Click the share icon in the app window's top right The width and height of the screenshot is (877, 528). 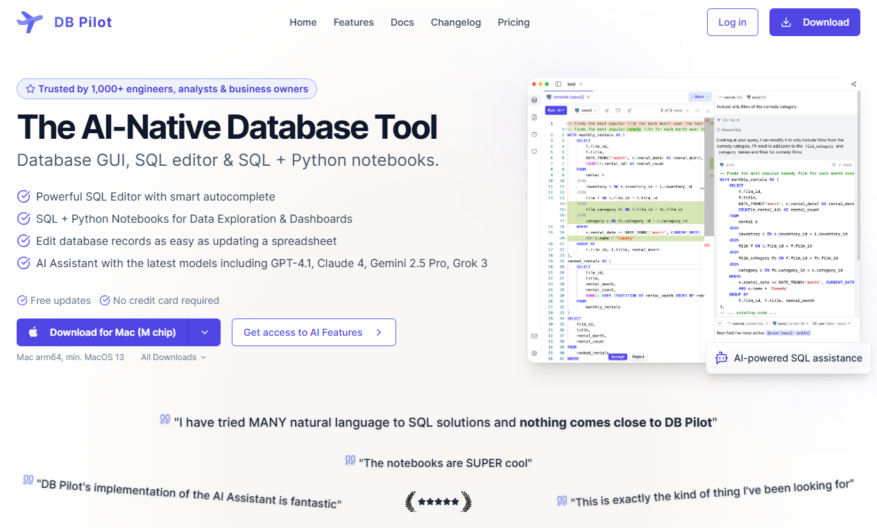[x=854, y=84]
